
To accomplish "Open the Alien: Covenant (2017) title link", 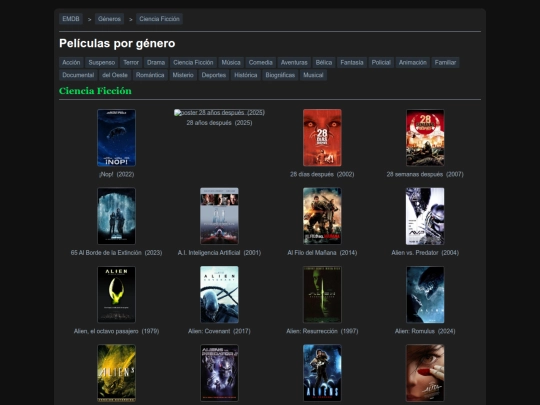I will (x=219, y=331).
